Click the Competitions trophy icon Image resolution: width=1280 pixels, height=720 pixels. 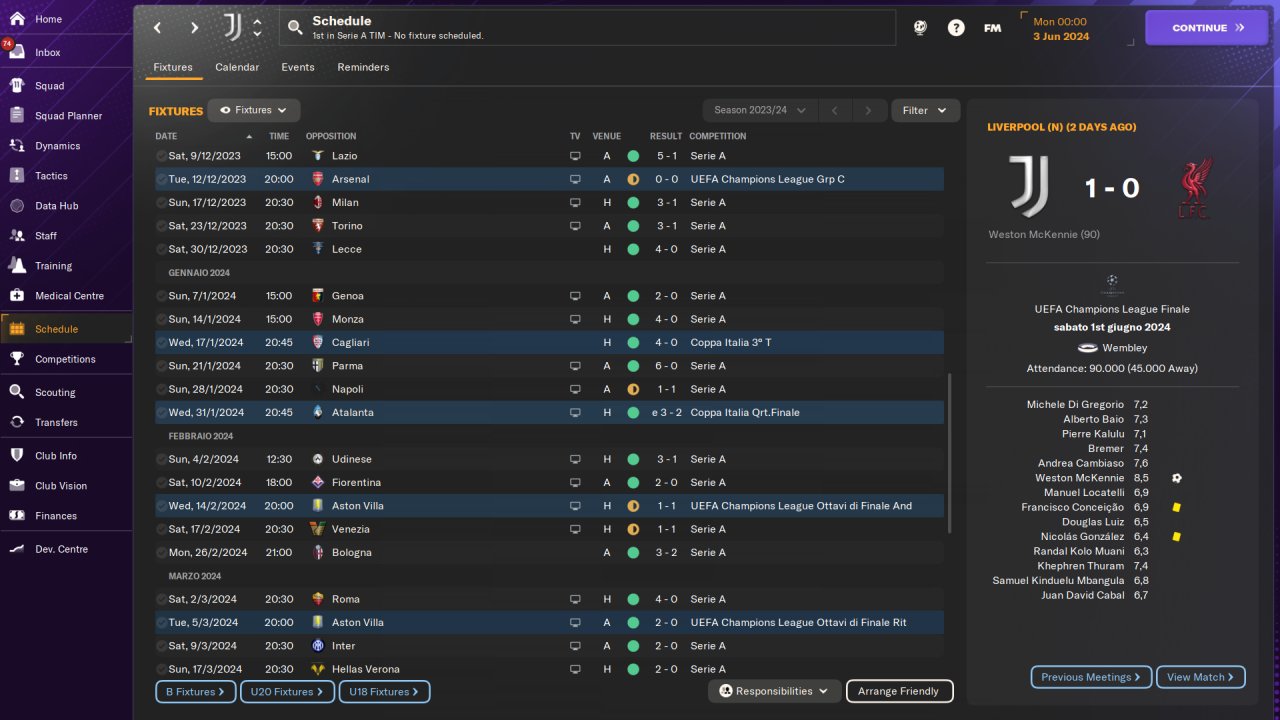coord(16,359)
